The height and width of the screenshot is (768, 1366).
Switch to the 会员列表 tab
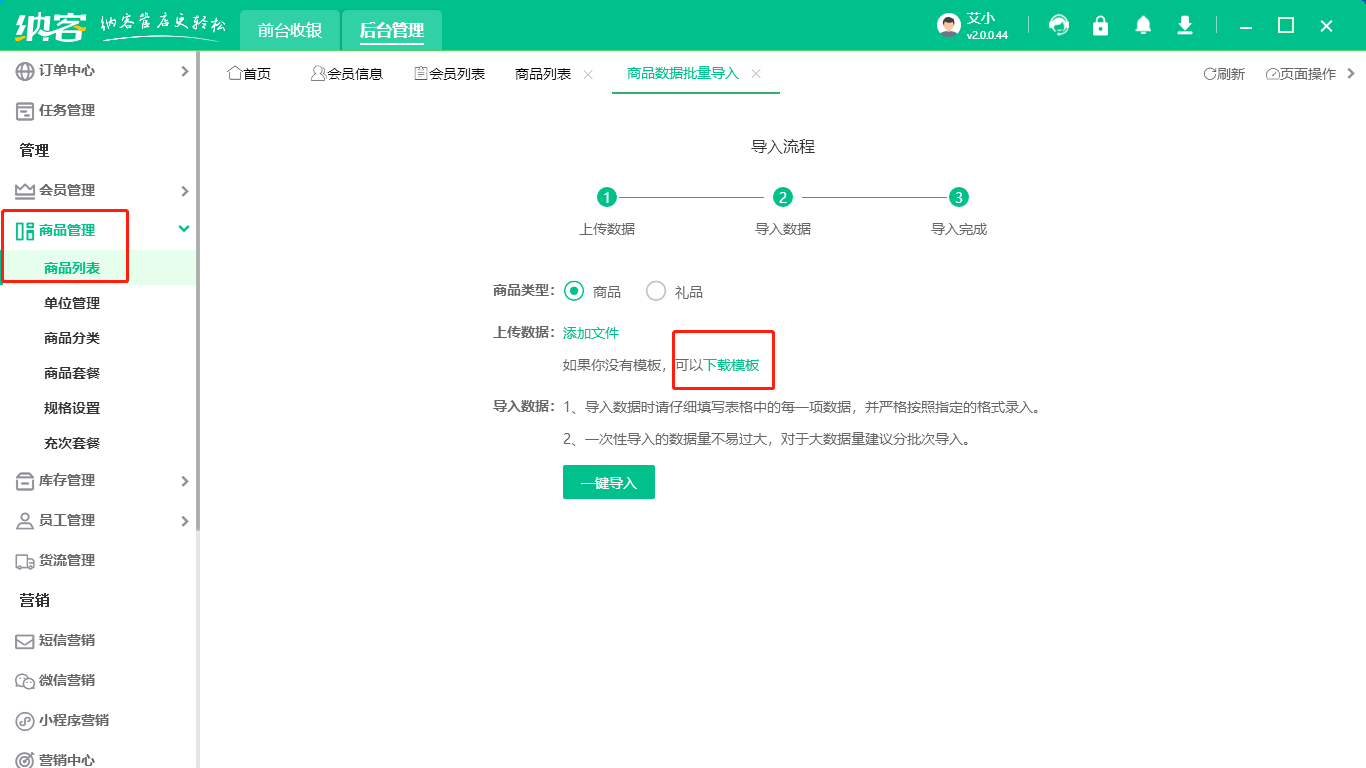pos(448,73)
